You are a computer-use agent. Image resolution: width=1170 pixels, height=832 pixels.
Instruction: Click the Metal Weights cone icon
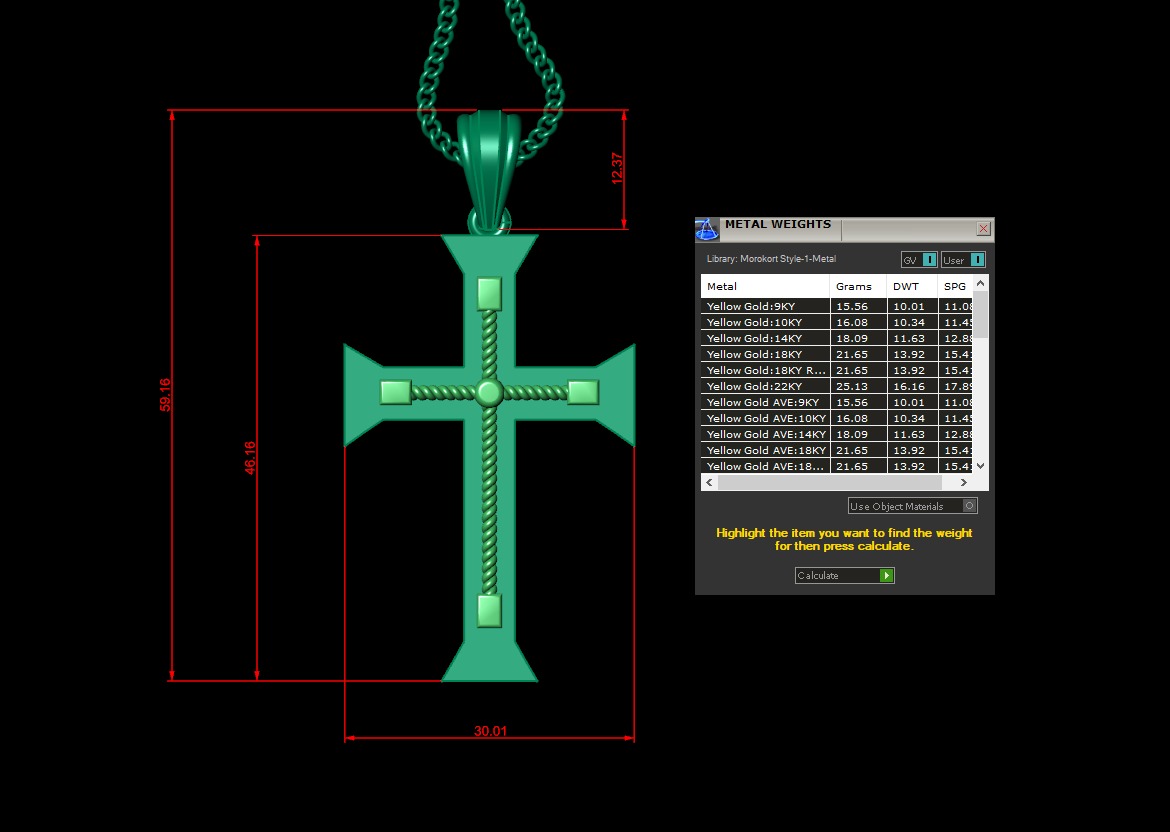[707, 229]
